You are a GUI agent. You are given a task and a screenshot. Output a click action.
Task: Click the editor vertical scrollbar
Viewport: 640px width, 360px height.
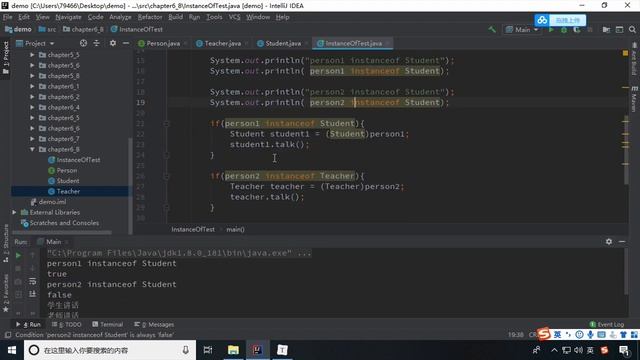coord(626,149)
